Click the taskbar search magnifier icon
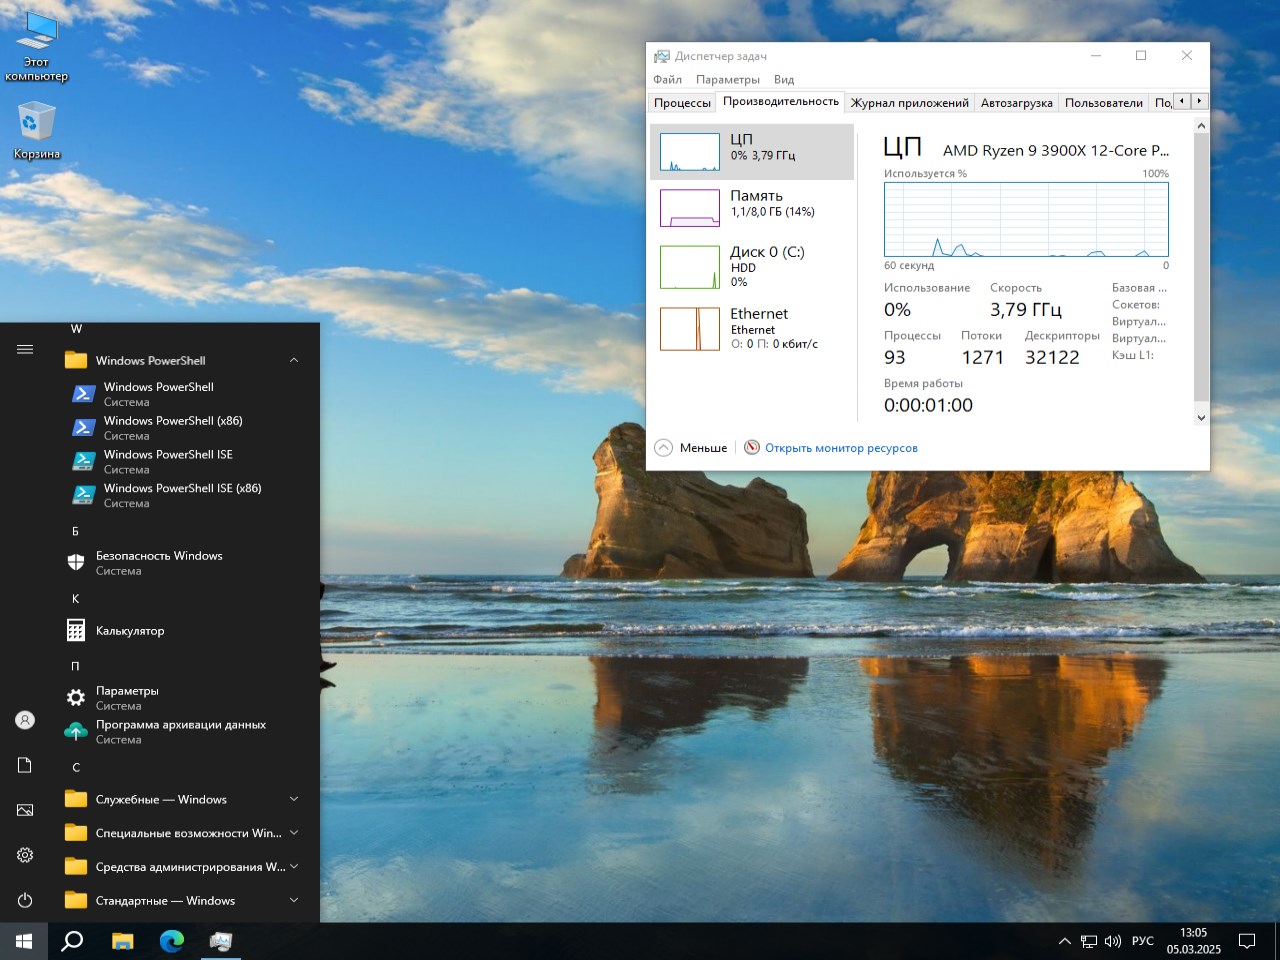Image resolution: width=1280 pixels, height=960 pixels. tap(72, 941)
